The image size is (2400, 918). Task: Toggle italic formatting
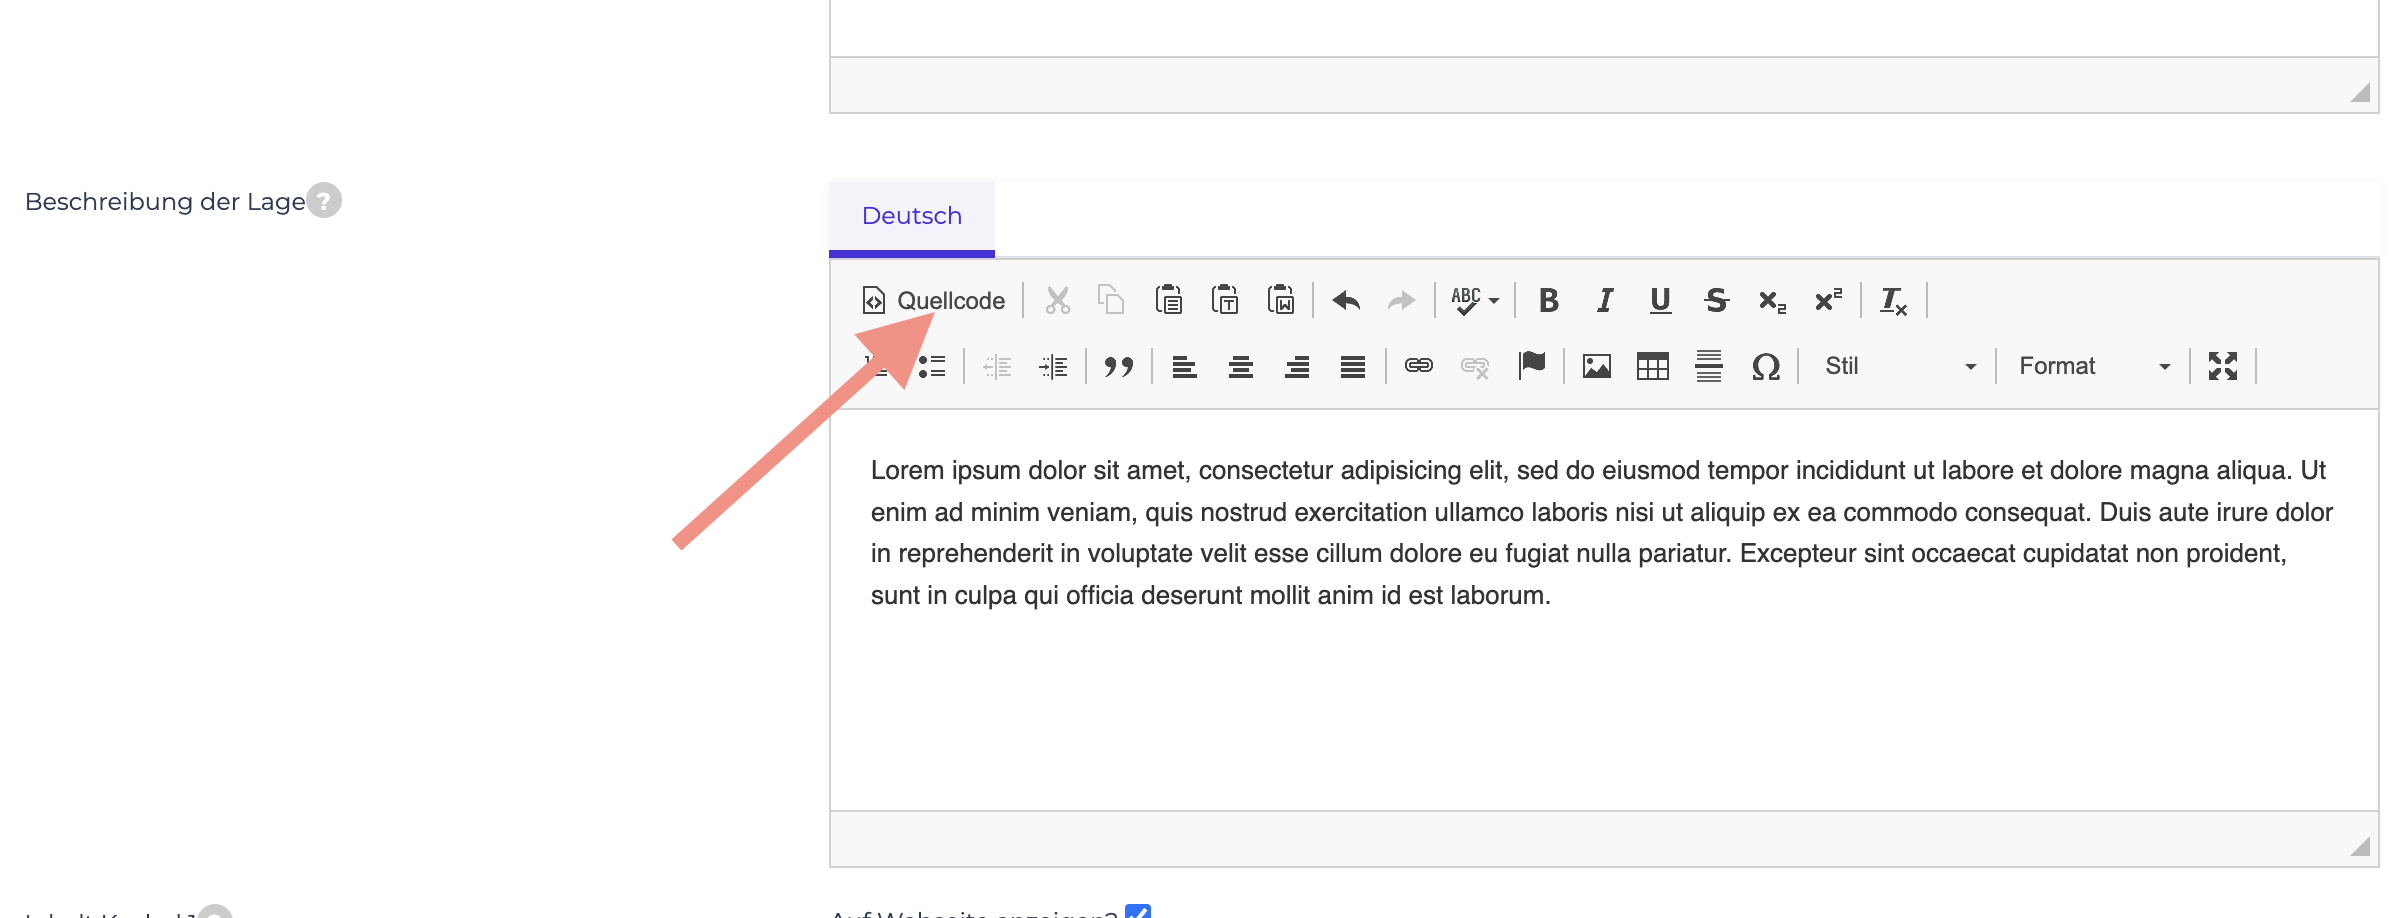click(1604, 300)
